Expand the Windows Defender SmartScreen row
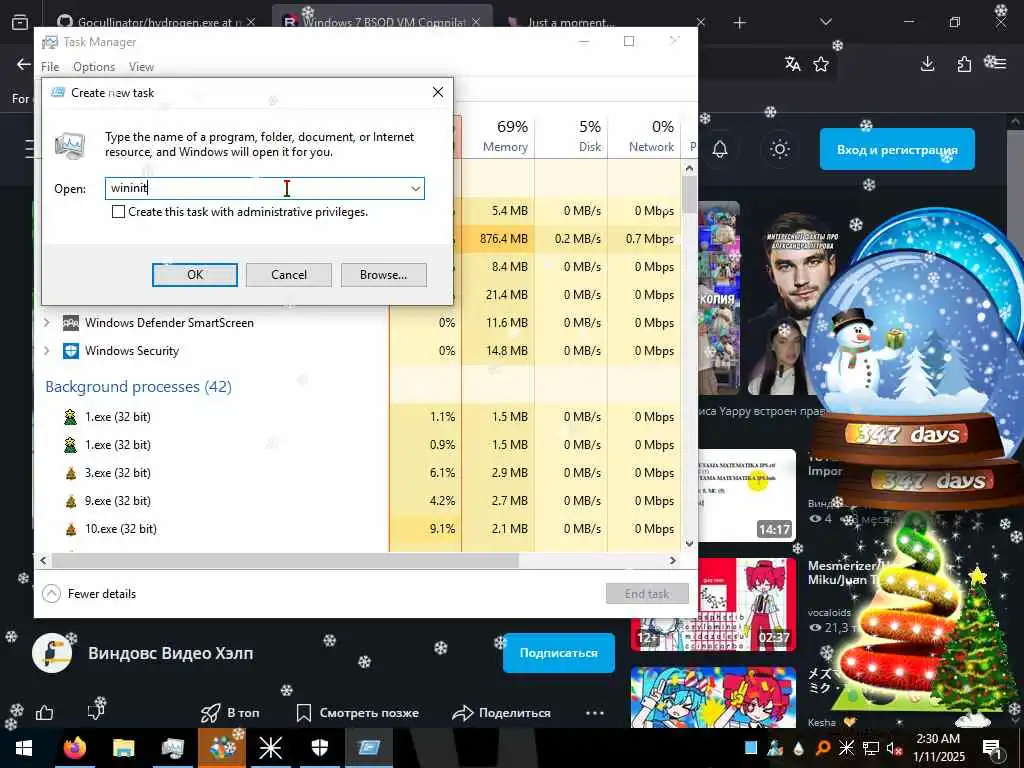This screenshot has height=768, width=1024. [47, 323]
